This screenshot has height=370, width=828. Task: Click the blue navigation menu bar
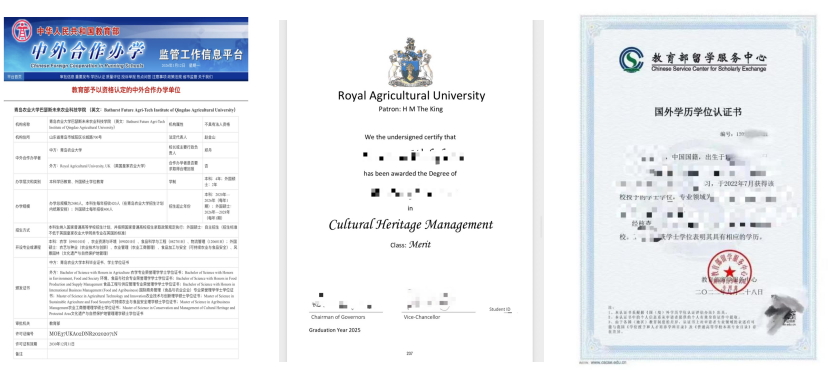(x=126, y=77)
